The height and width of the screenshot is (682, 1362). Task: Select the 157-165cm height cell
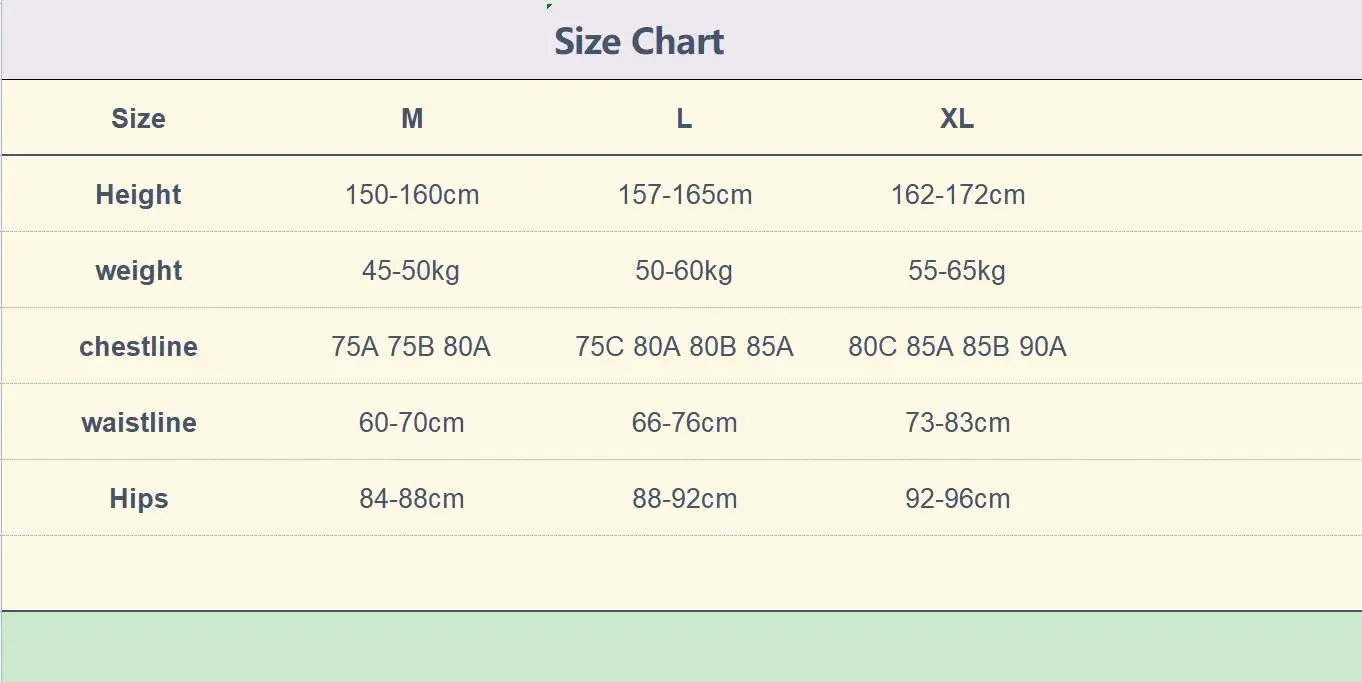pos(685,195)
